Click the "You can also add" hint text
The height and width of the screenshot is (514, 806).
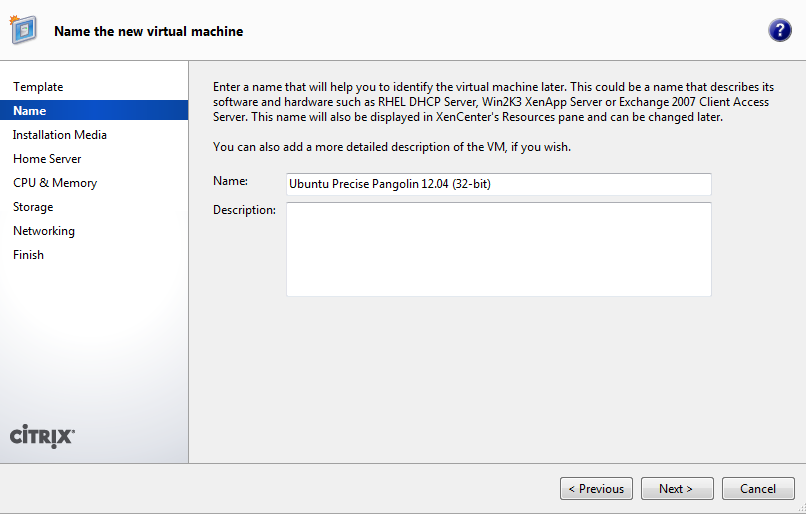pyautogui.click(x=392, y=148)
